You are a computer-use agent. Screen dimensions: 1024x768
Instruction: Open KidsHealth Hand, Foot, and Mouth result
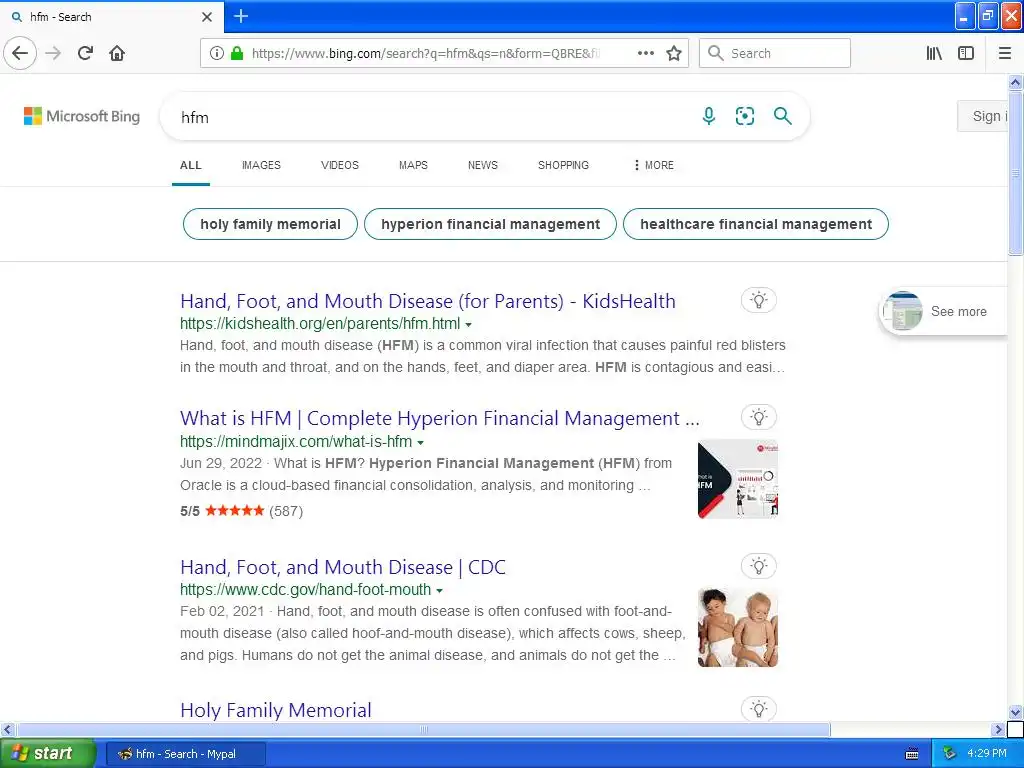428,301
